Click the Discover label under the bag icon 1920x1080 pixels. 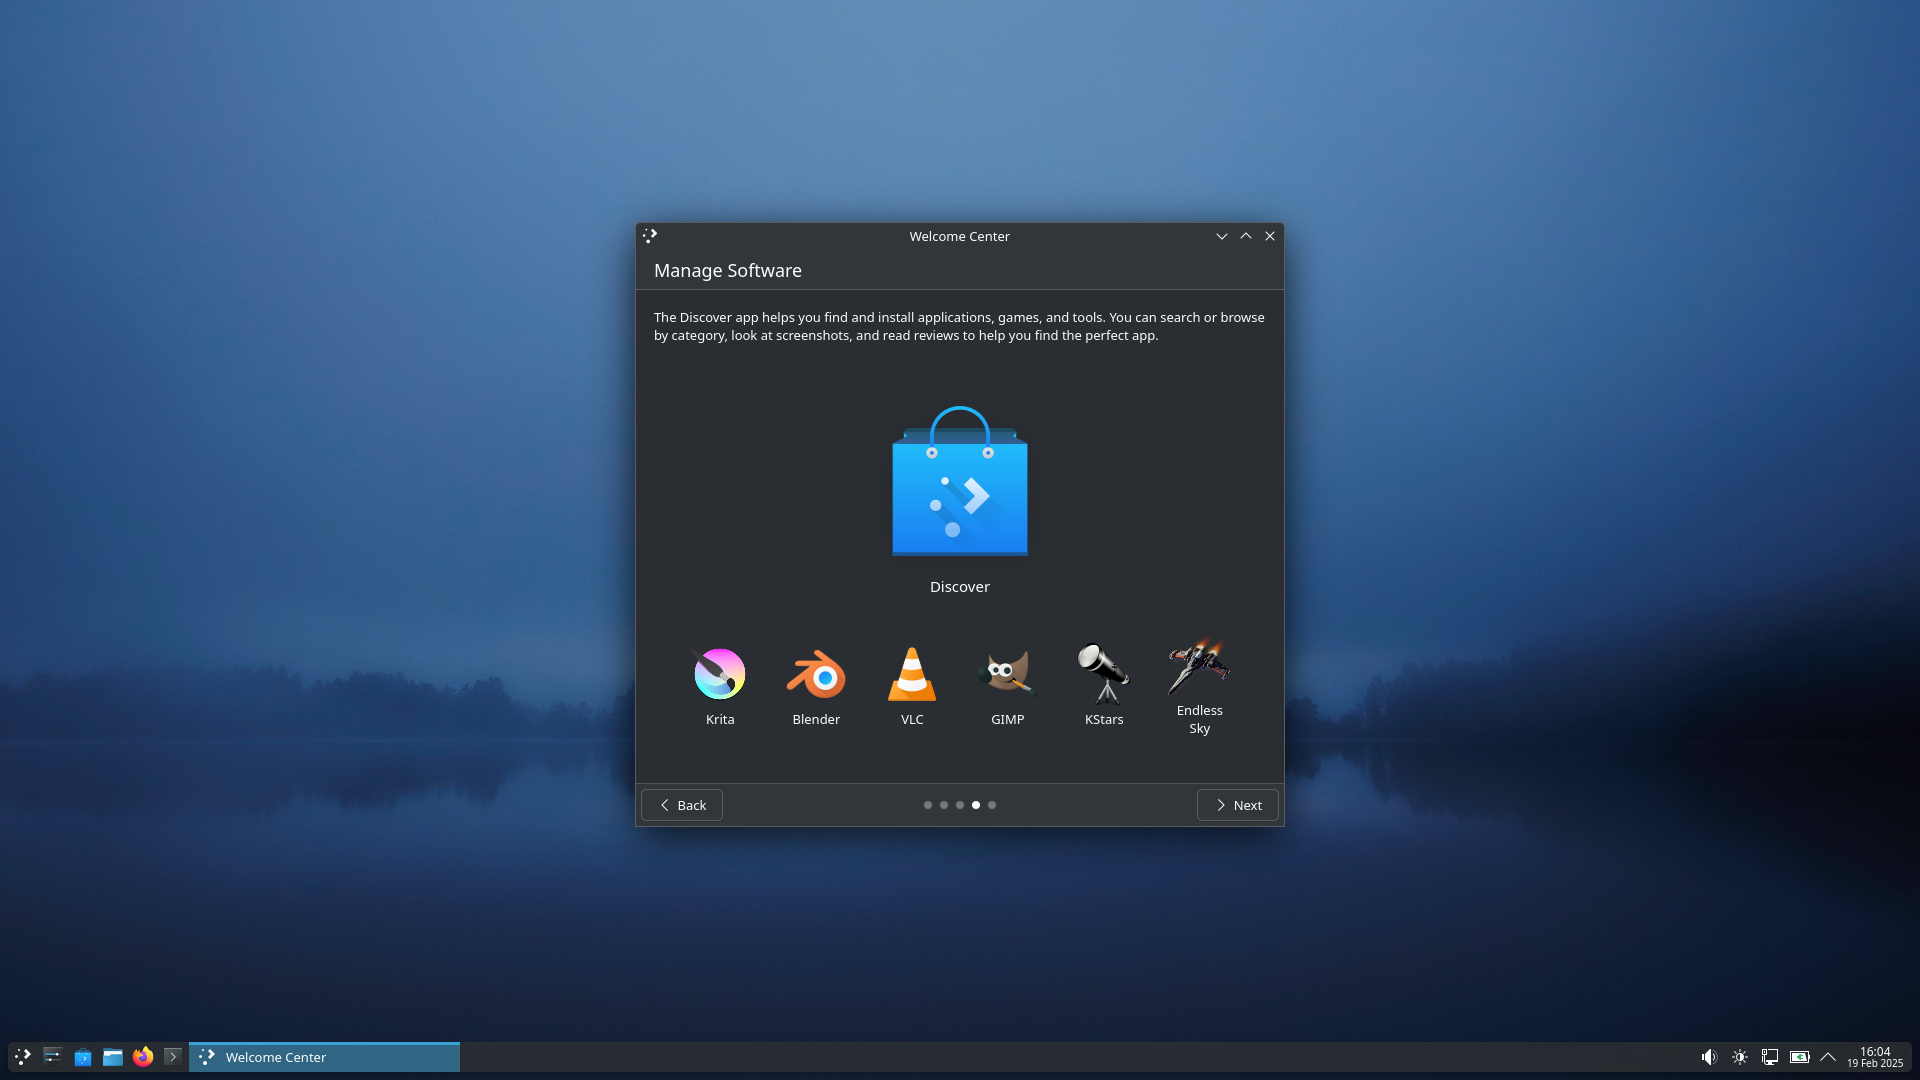click(960, 587)
